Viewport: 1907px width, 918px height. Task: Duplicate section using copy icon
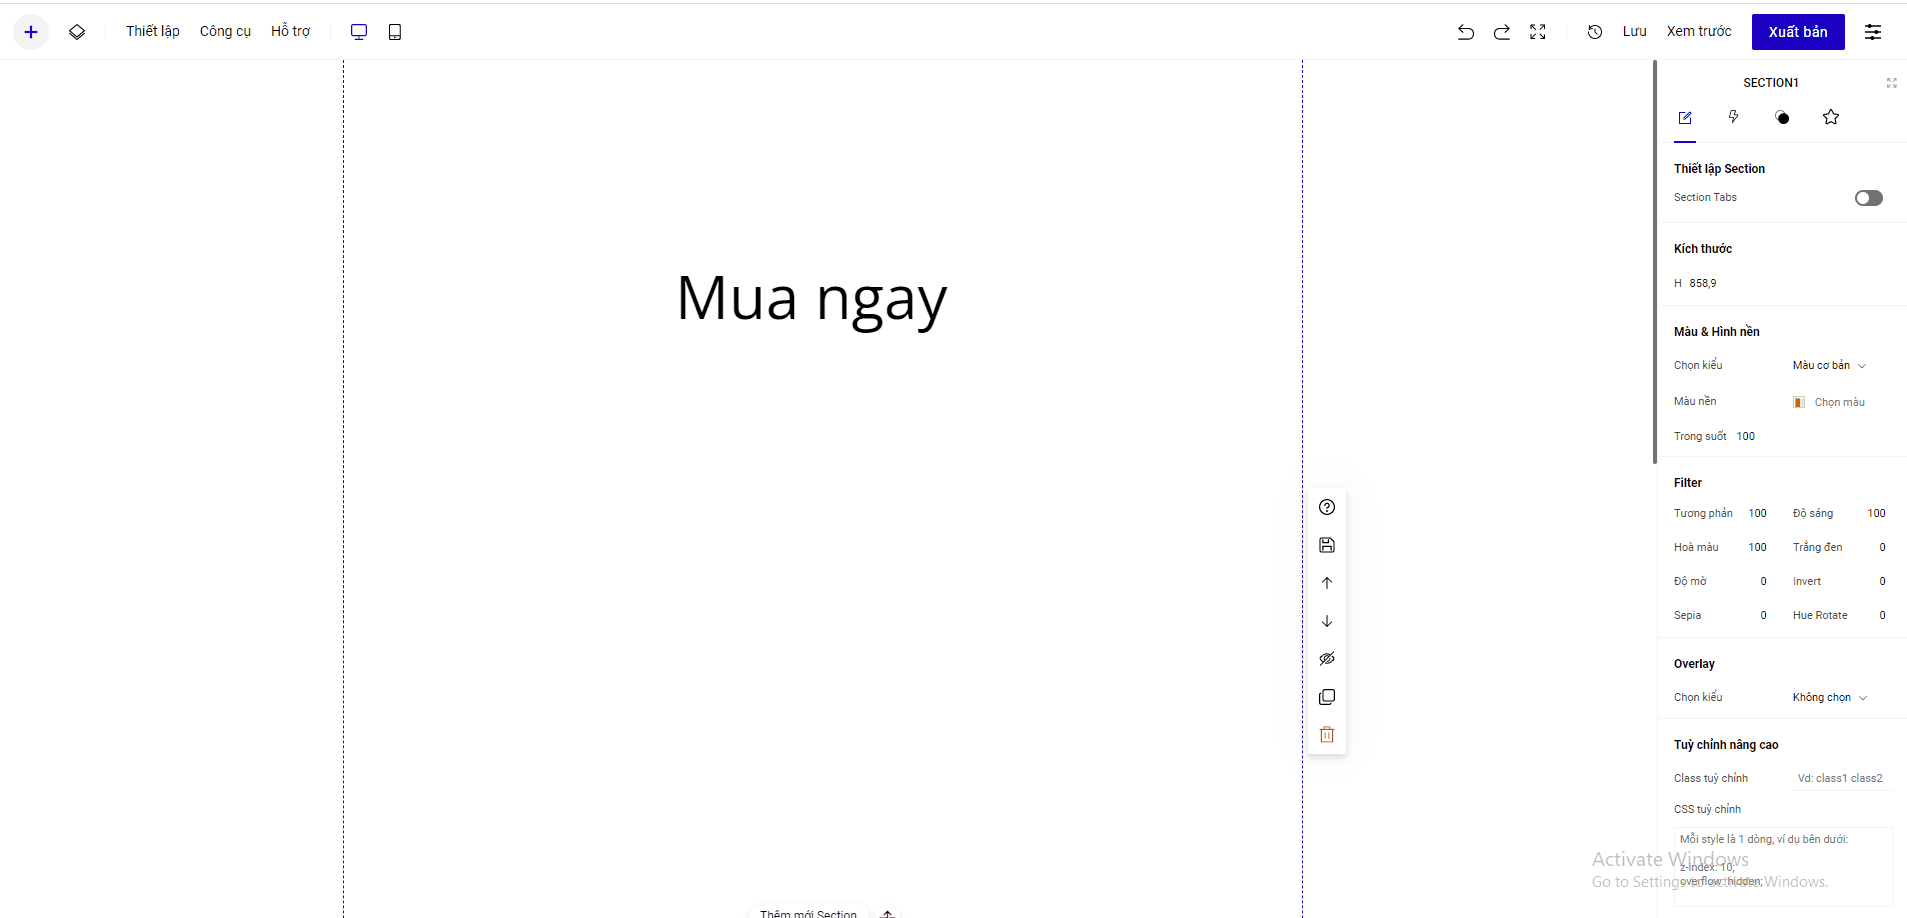point(1327,697)
